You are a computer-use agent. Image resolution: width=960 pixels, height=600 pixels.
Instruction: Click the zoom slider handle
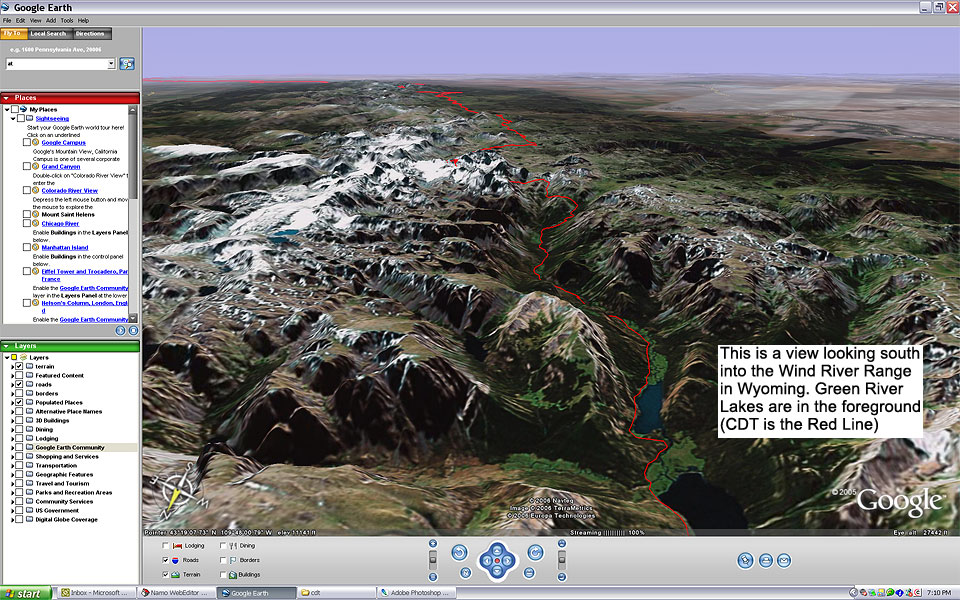pos(433,558)
